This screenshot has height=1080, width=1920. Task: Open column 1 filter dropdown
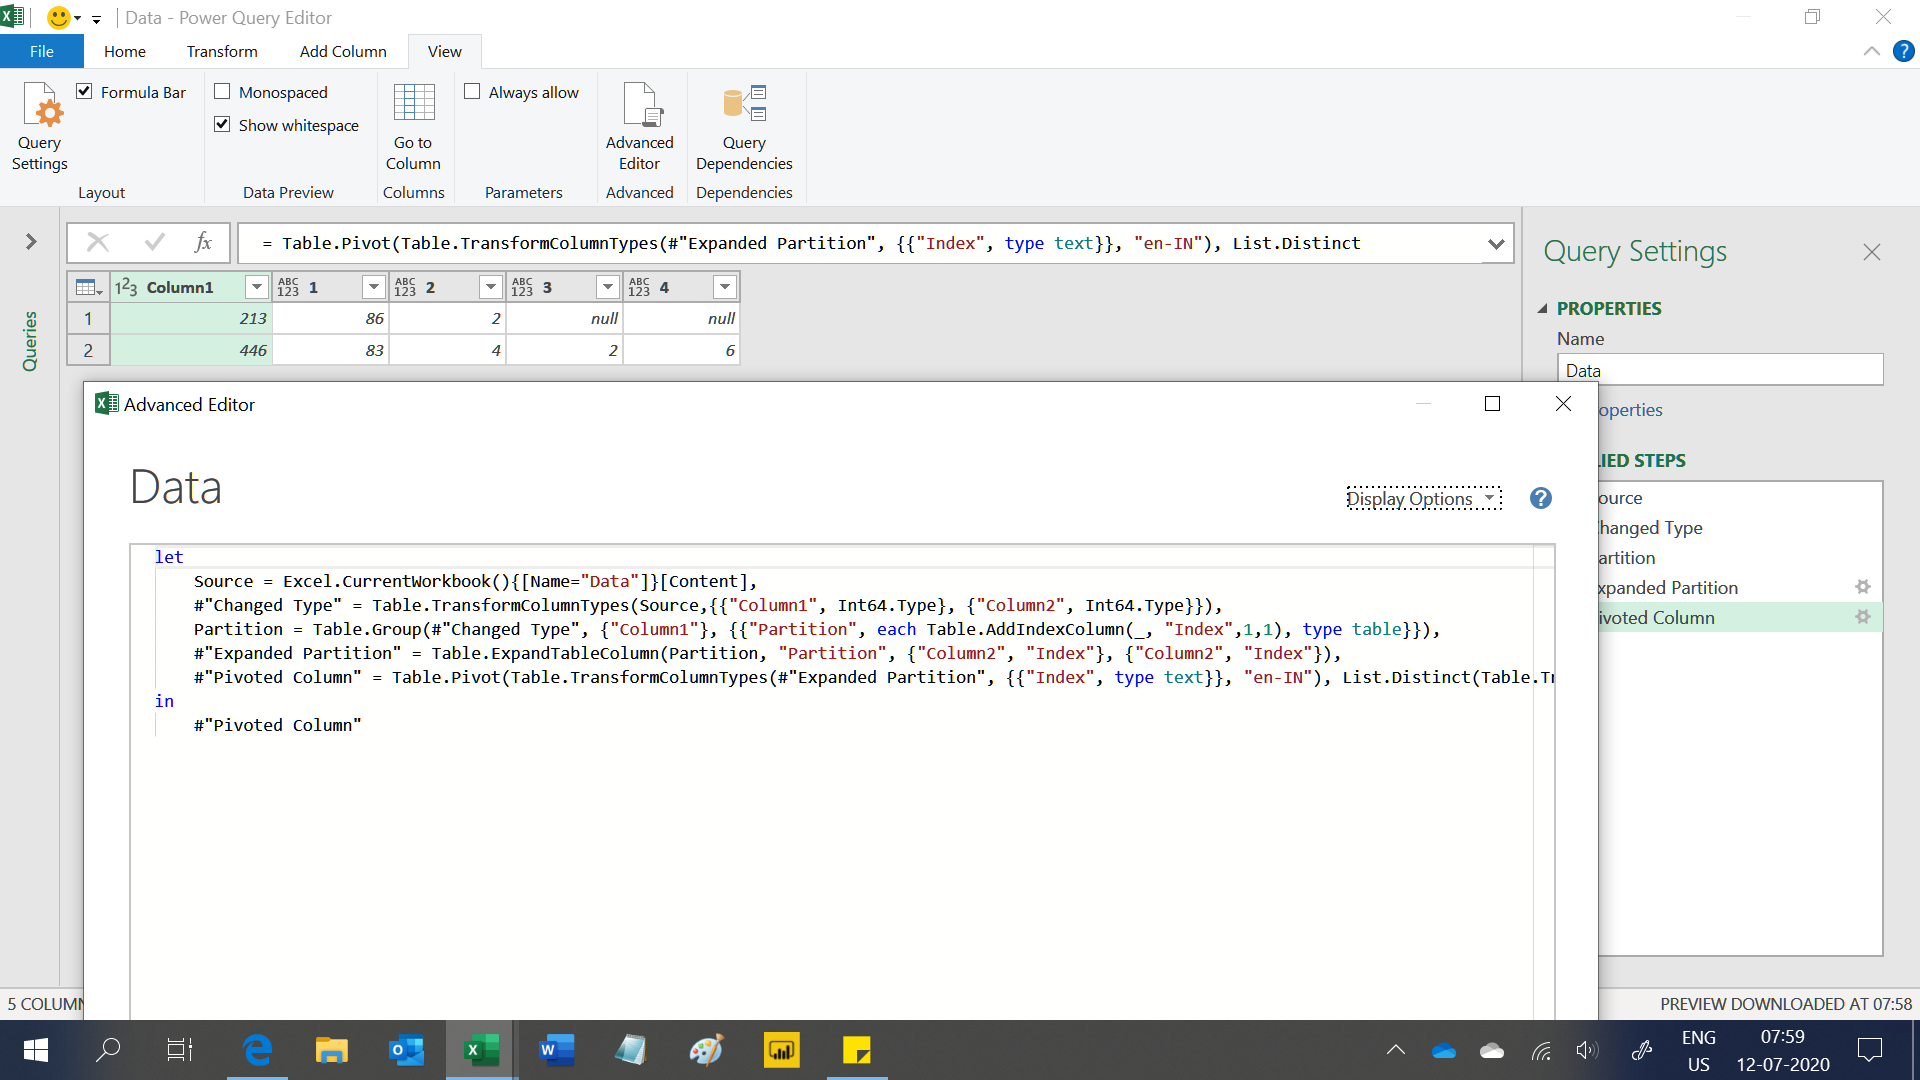tap(374, 288)
